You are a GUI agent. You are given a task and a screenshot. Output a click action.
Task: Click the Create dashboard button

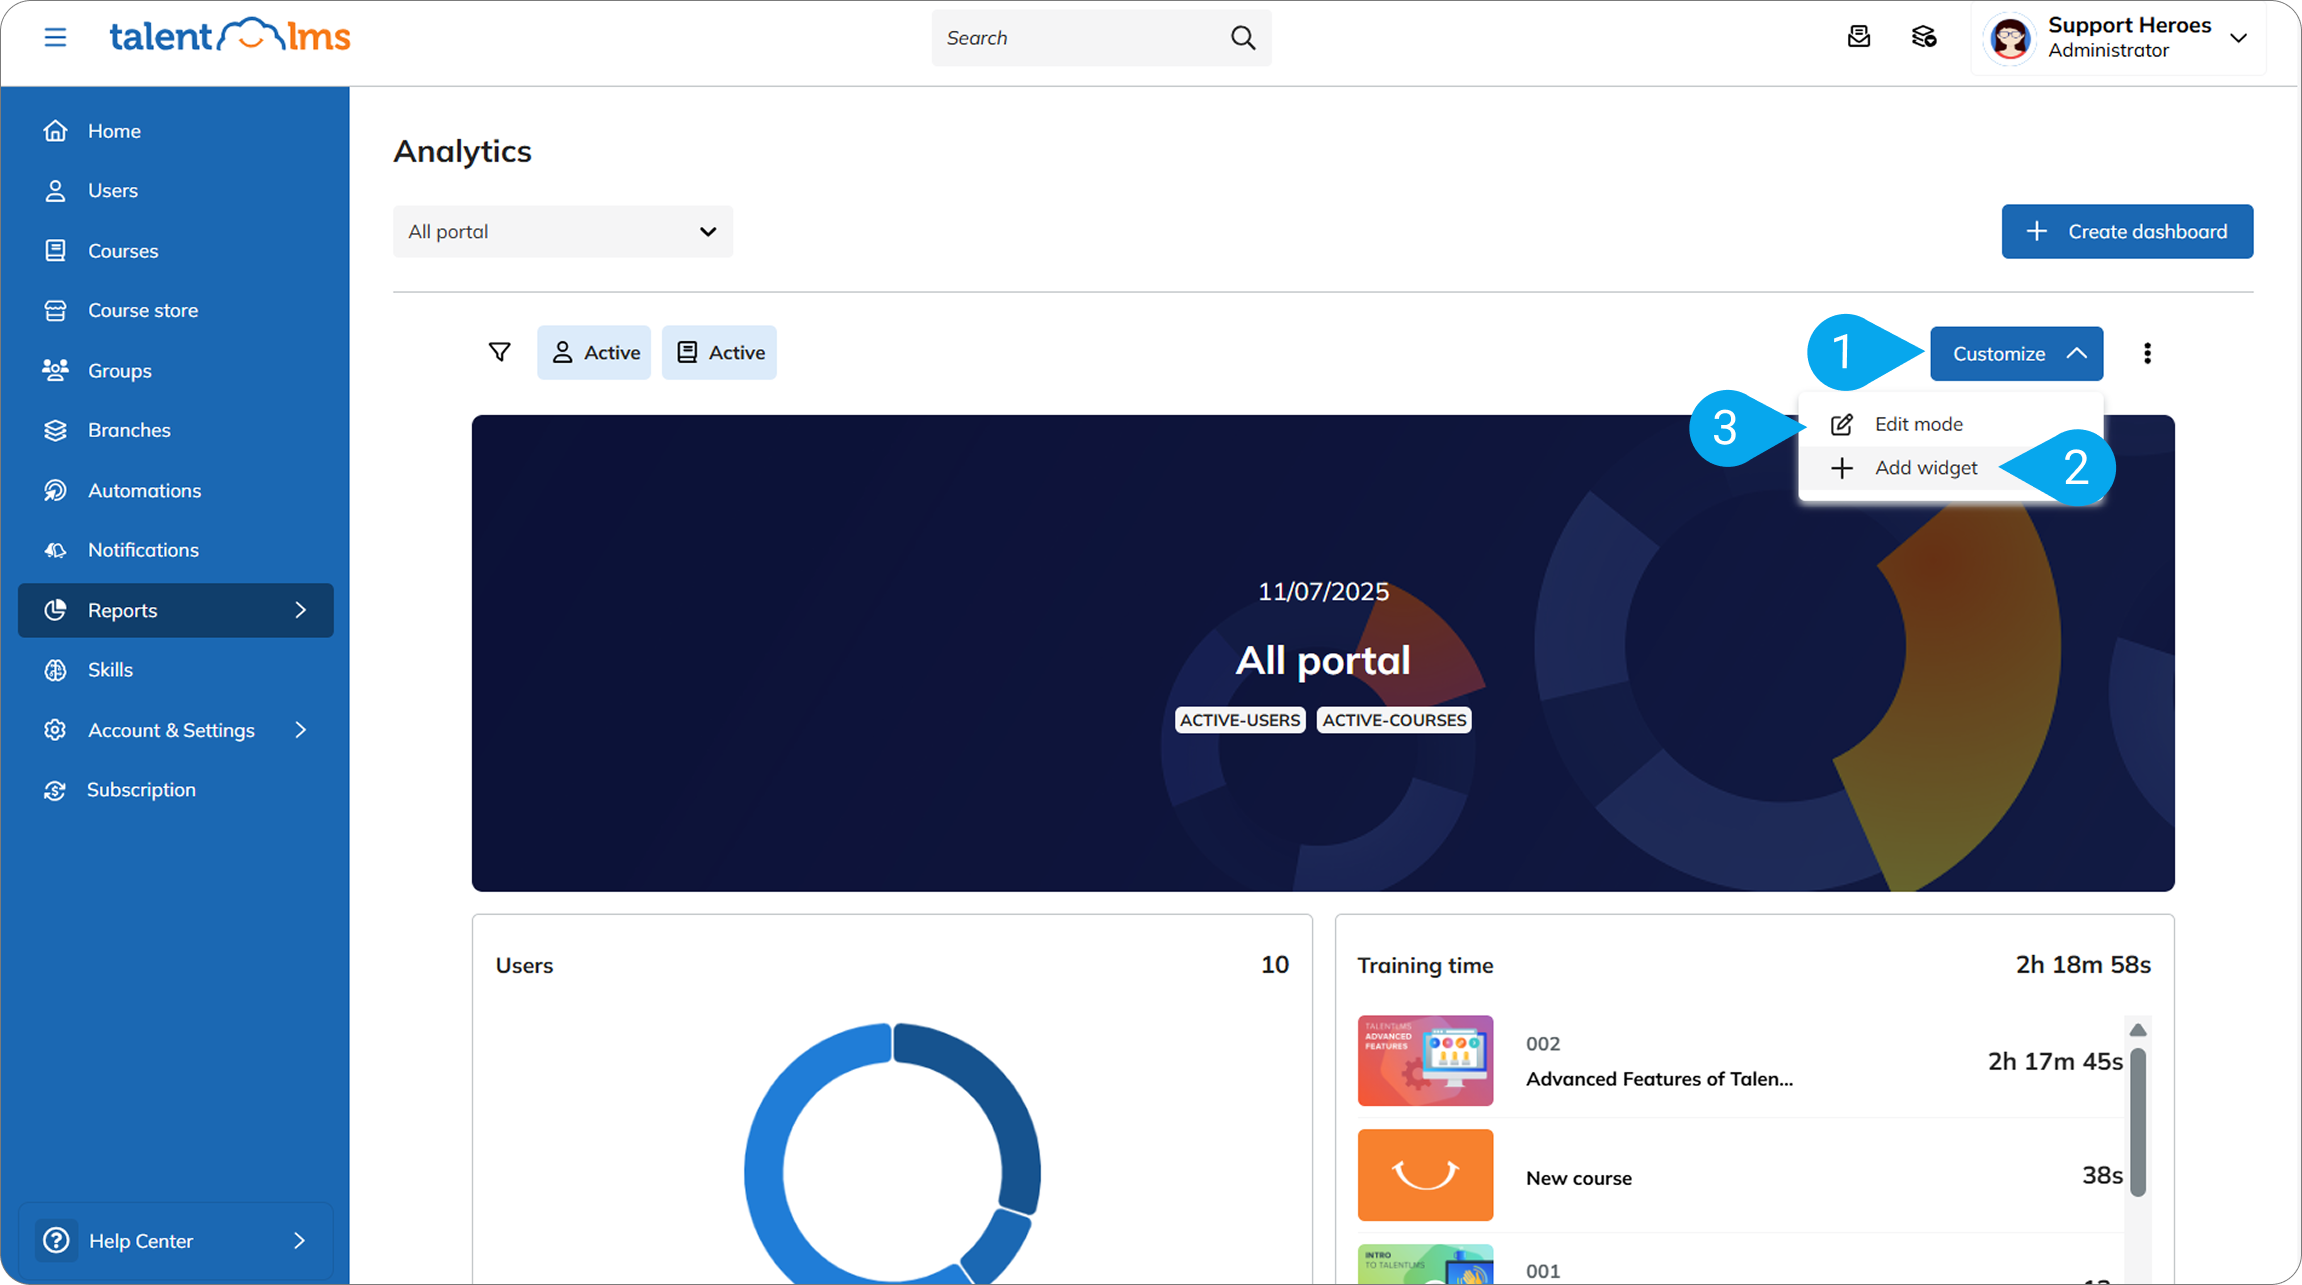[x=2127, y=231]
